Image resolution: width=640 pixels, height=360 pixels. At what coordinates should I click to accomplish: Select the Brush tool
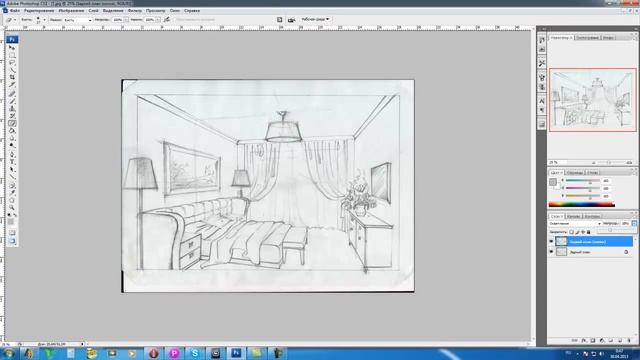coord(12,101)
